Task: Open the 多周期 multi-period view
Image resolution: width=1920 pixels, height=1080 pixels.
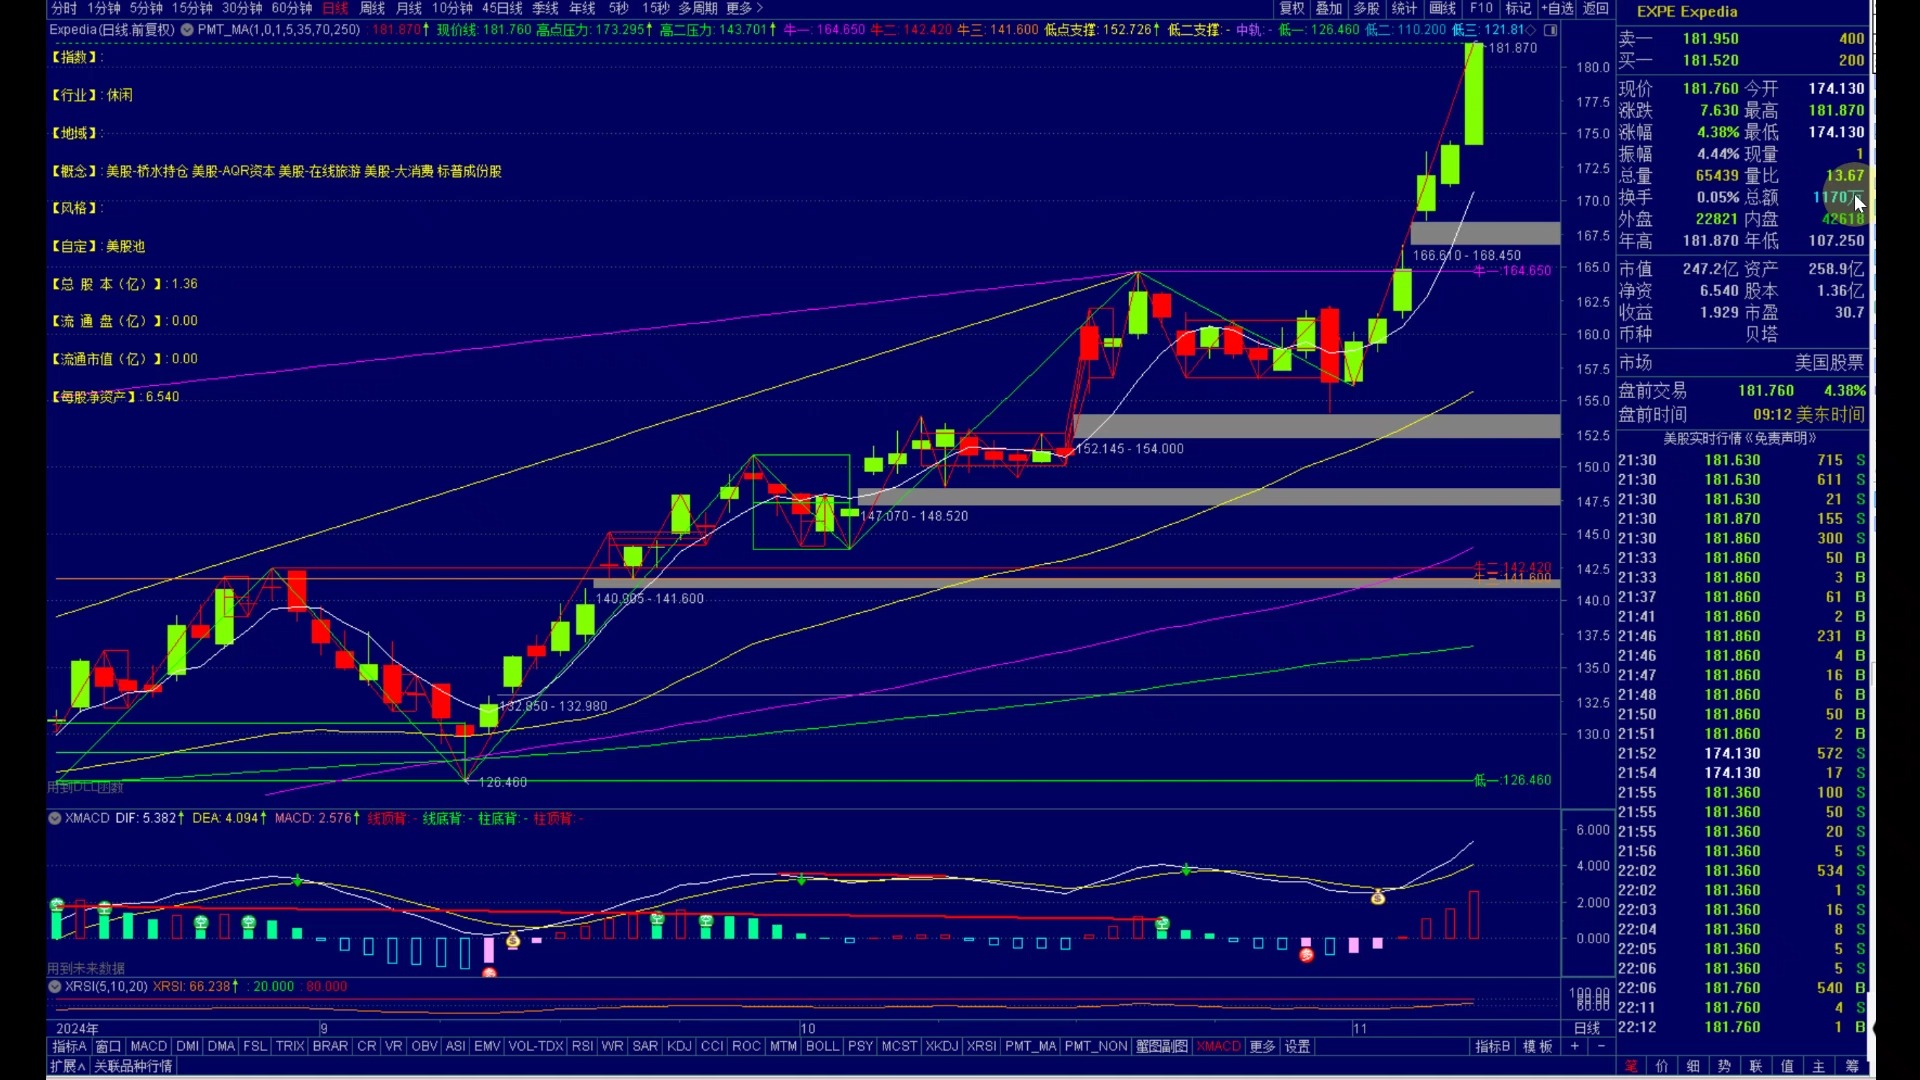Action: [698, 8]
